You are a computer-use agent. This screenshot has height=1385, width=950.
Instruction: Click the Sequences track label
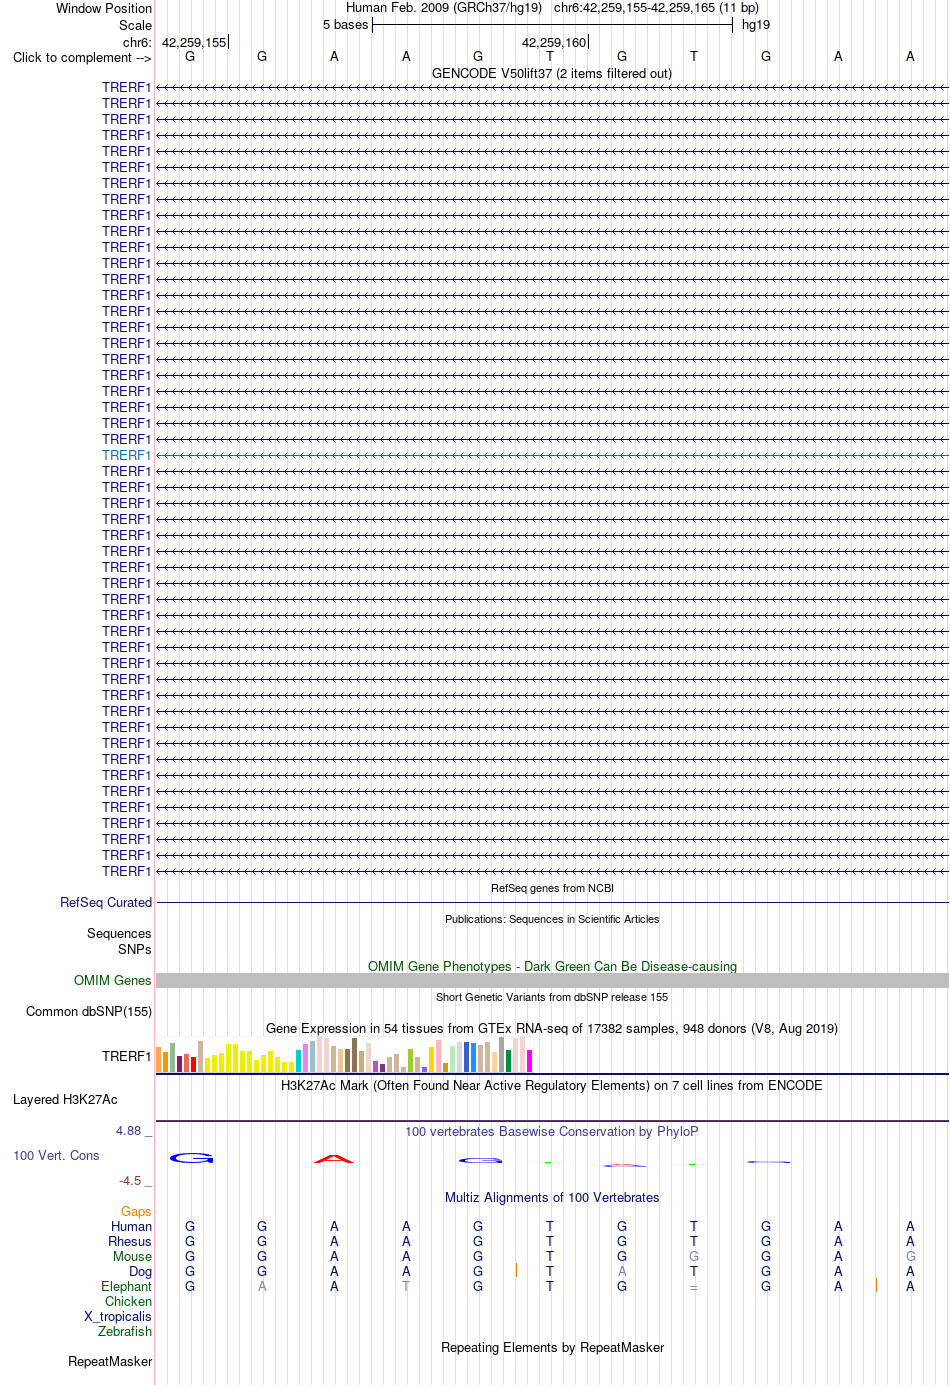pyautogui.click(x=119, y=933)
